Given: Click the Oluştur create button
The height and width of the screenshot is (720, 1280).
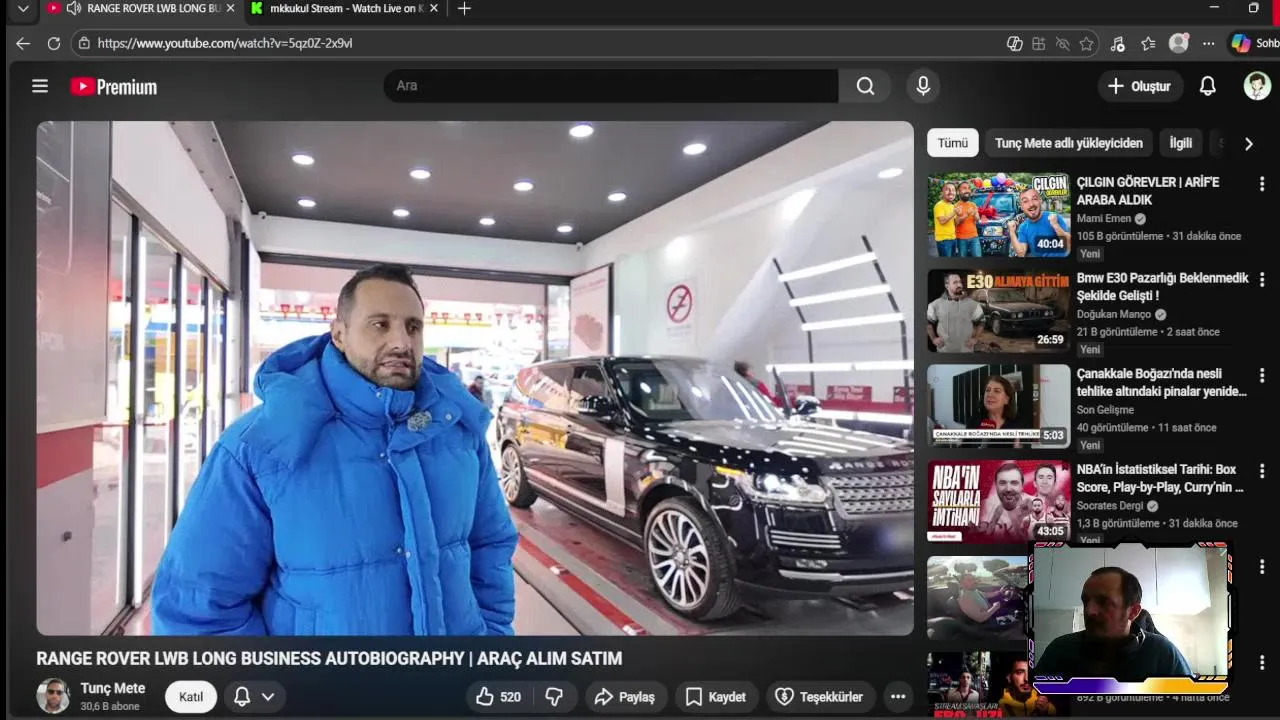Looking at the screenshot, I should click(x=1140, y=86).
